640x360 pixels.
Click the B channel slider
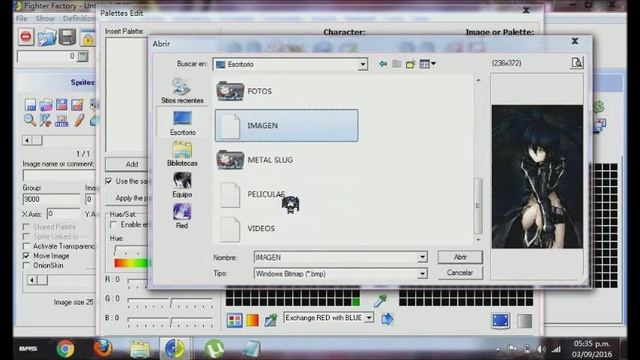tap(170, 321)
